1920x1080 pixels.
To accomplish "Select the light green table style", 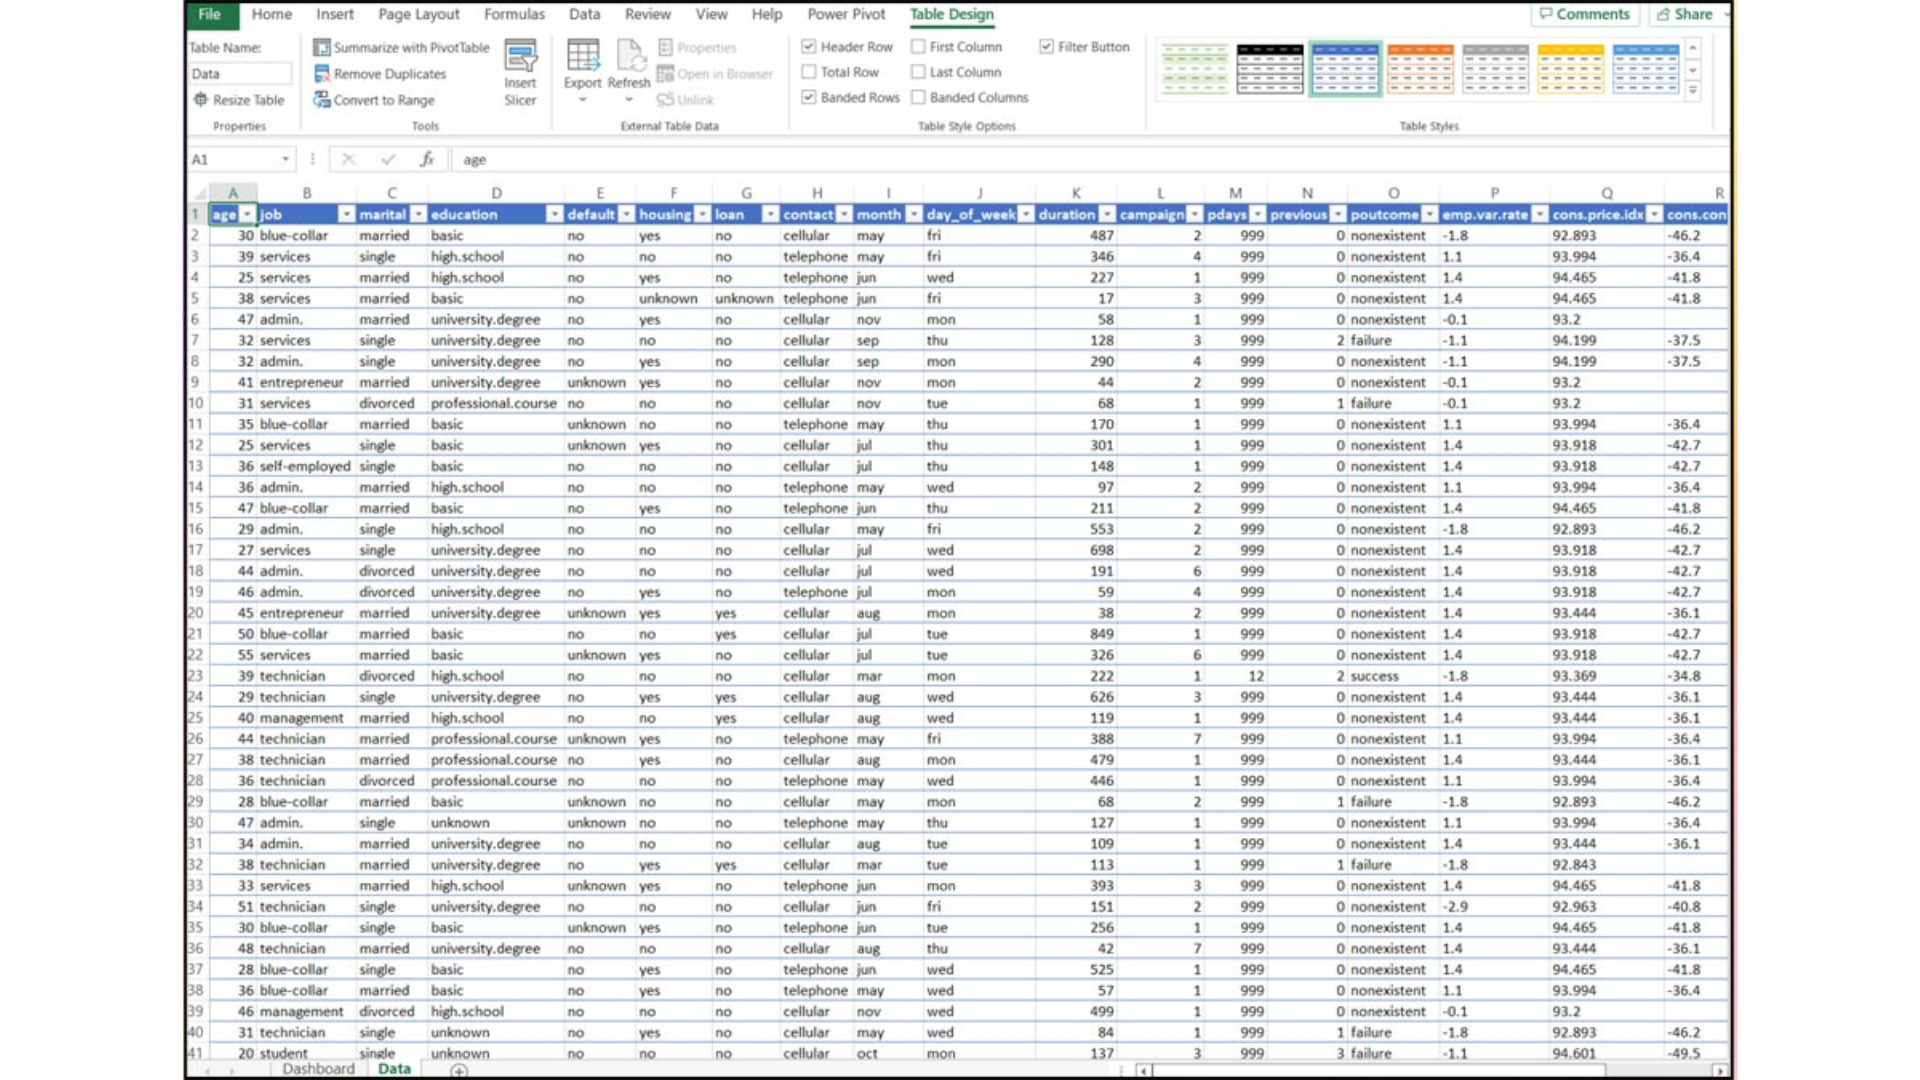I will click(x=1194, y=68).
